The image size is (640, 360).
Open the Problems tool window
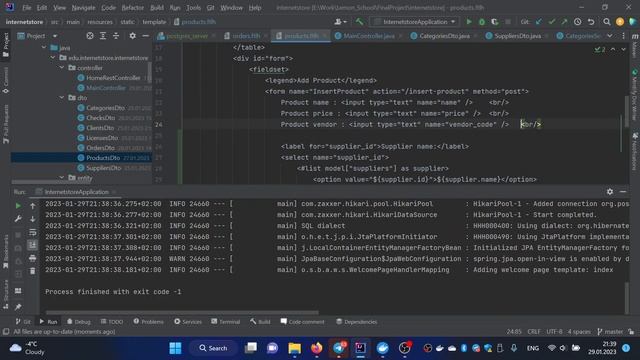pos(149,322)
